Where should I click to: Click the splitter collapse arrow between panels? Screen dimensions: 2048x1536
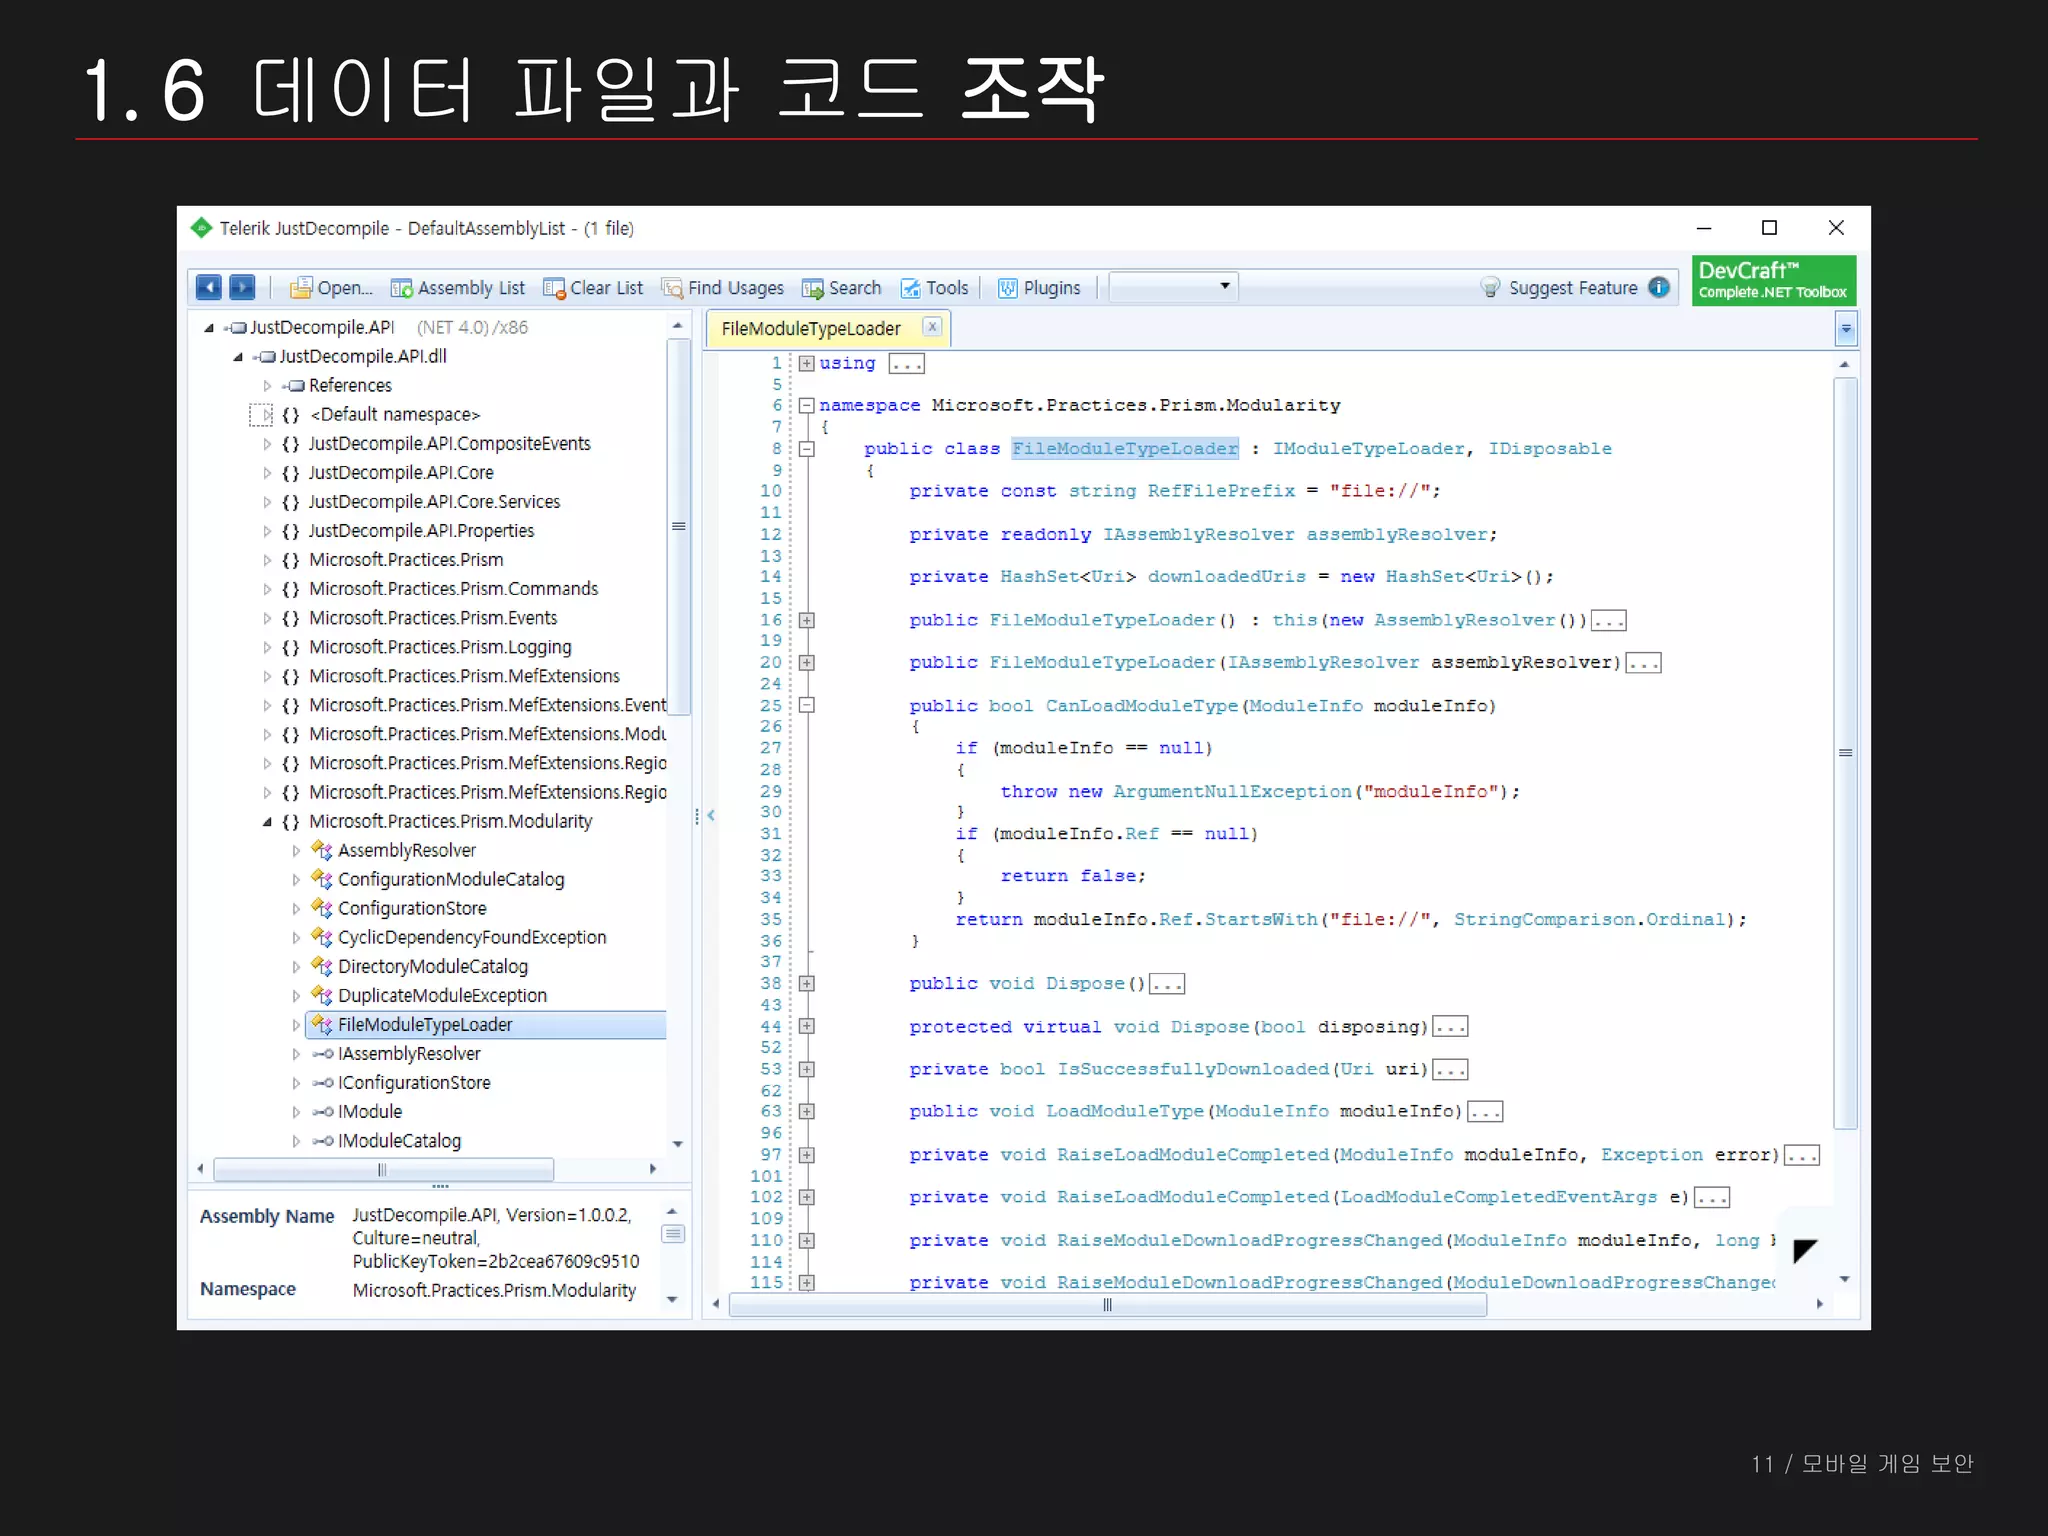tap(711, 815)
